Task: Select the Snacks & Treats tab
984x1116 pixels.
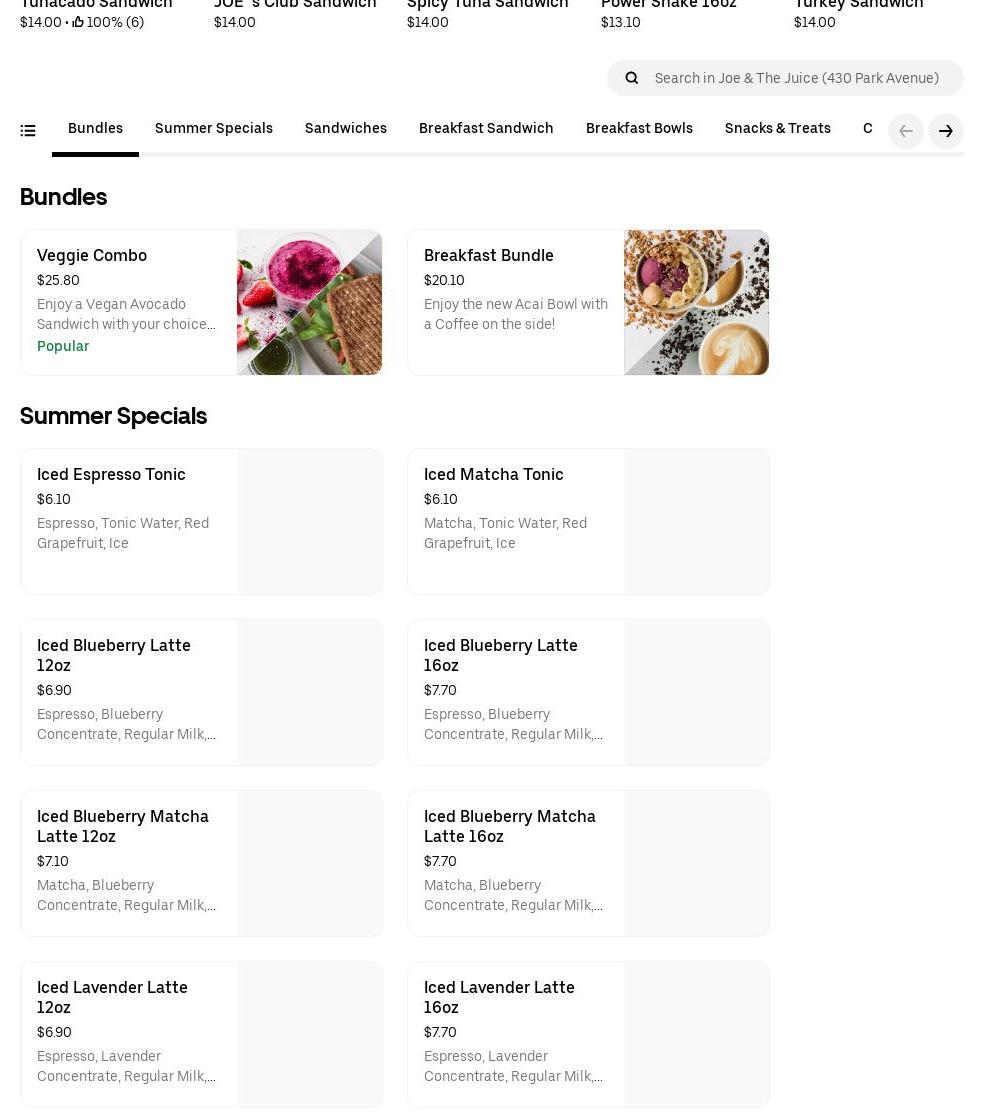Action: pos(777,129)
